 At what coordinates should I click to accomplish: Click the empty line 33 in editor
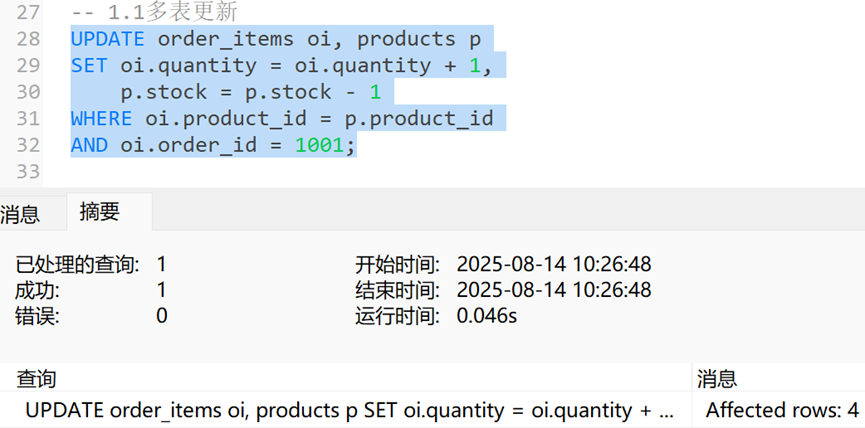coord(300,171)
